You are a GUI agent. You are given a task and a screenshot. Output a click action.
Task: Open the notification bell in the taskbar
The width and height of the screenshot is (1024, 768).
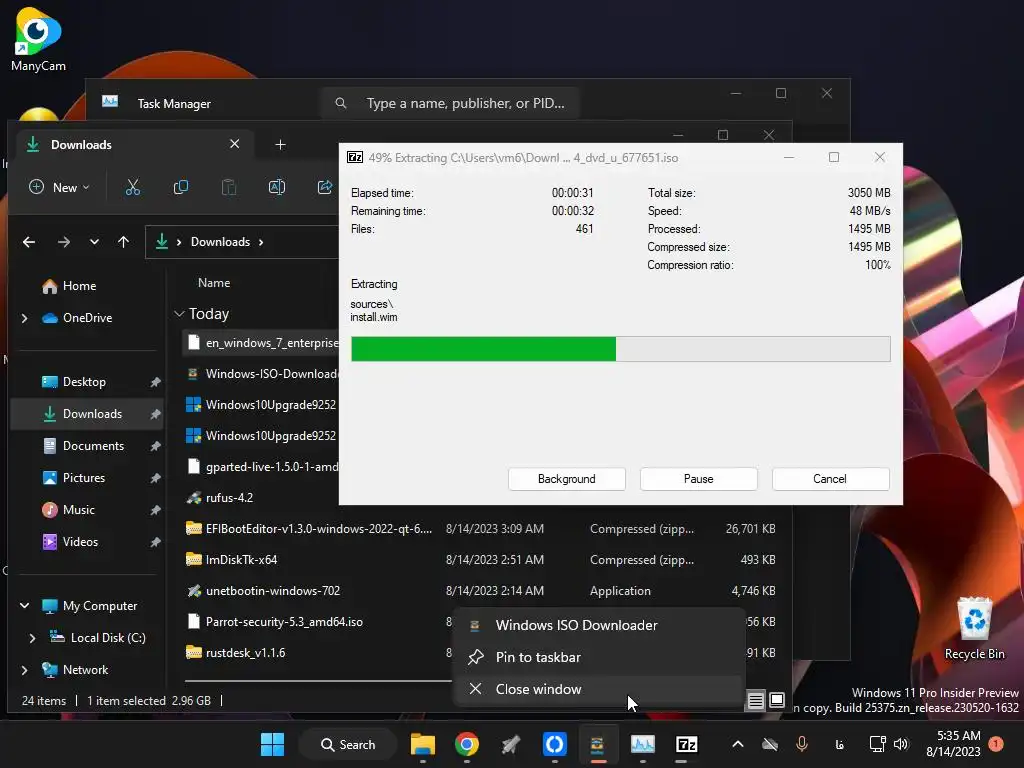pos(995,744)
